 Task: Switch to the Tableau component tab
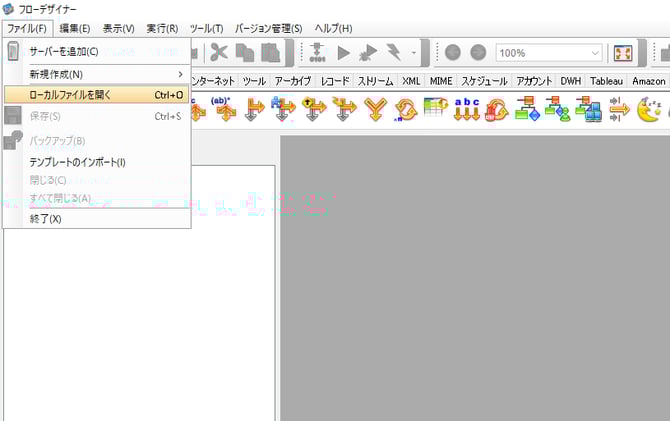pos(606,81)
